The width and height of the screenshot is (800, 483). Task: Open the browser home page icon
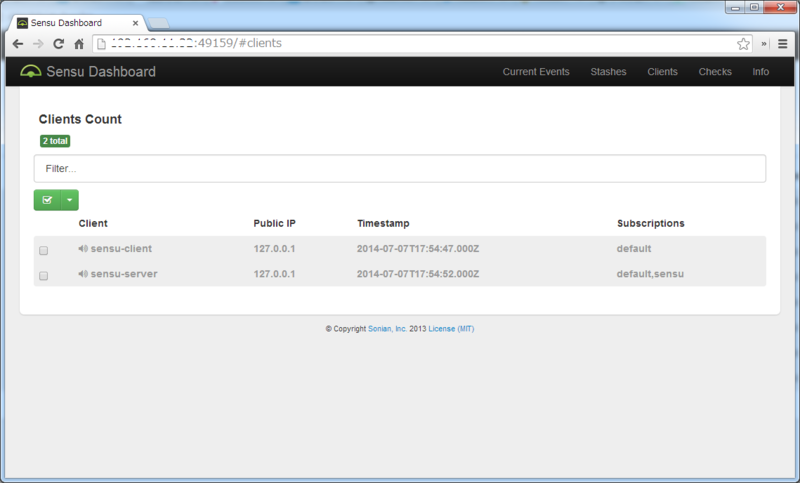[x=79, y=44]
